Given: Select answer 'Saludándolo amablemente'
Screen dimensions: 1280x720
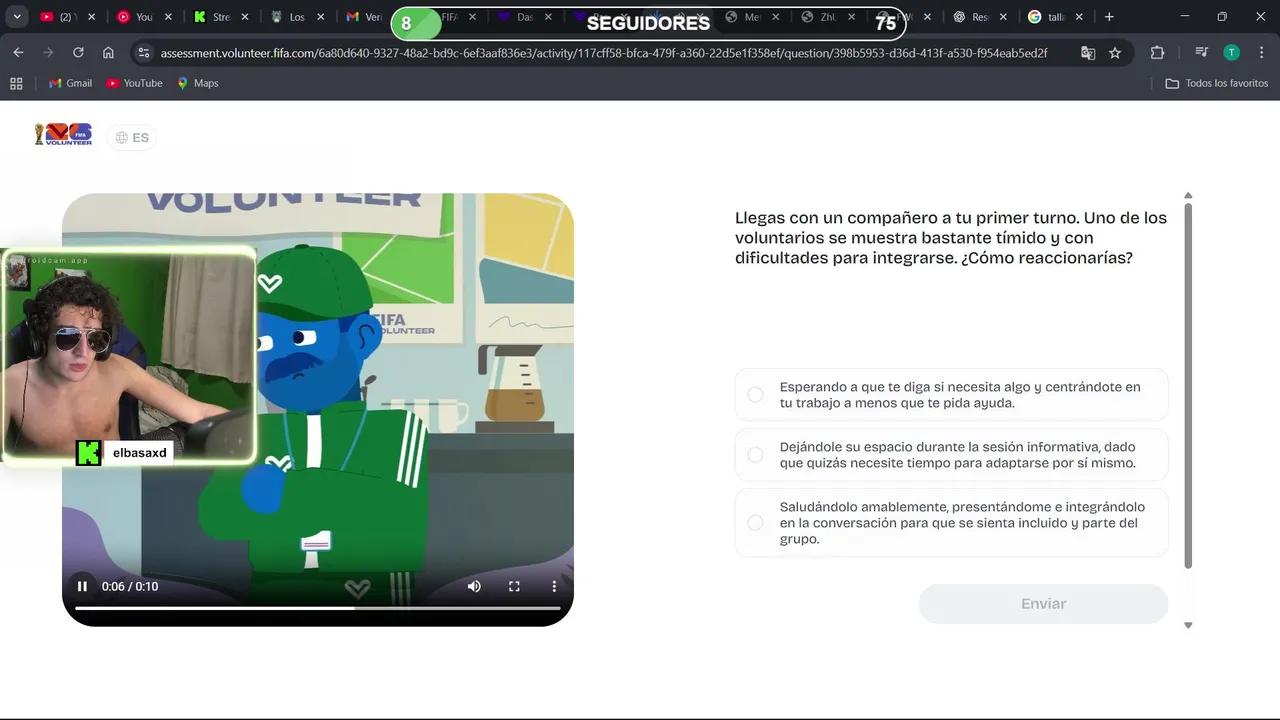Looking at the screenshot, I should (951, 523).
